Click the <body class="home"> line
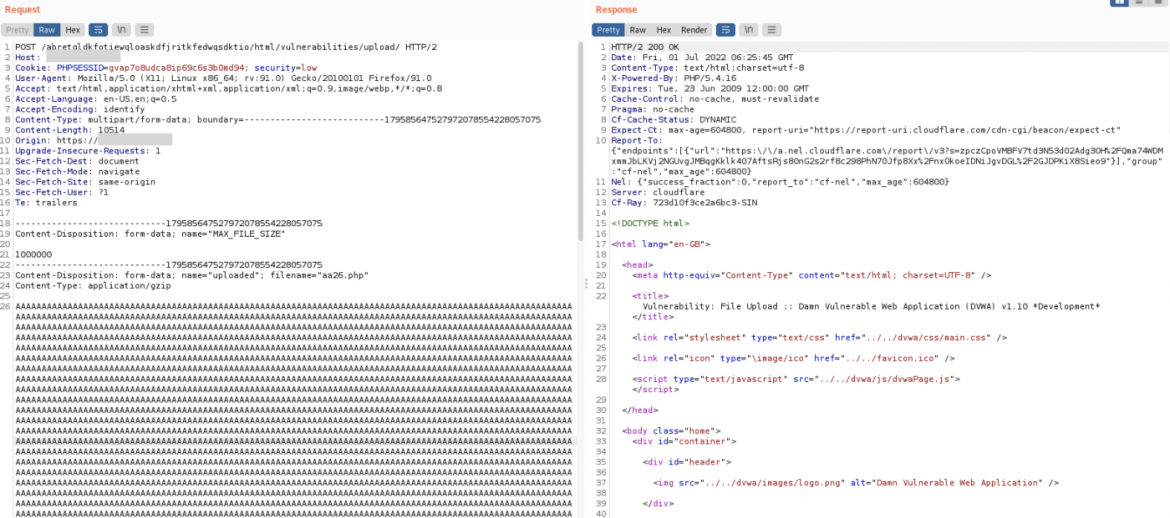 point(672,431)
